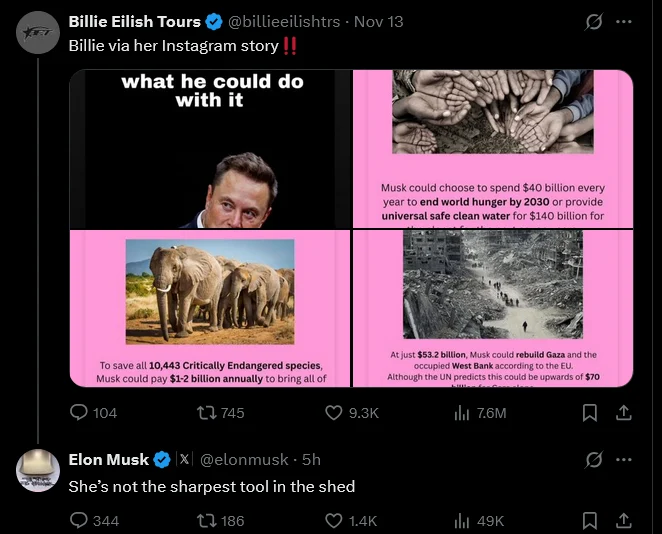
Task: Open the @elonmusk handle link
Action: click(x=245, y=459)
